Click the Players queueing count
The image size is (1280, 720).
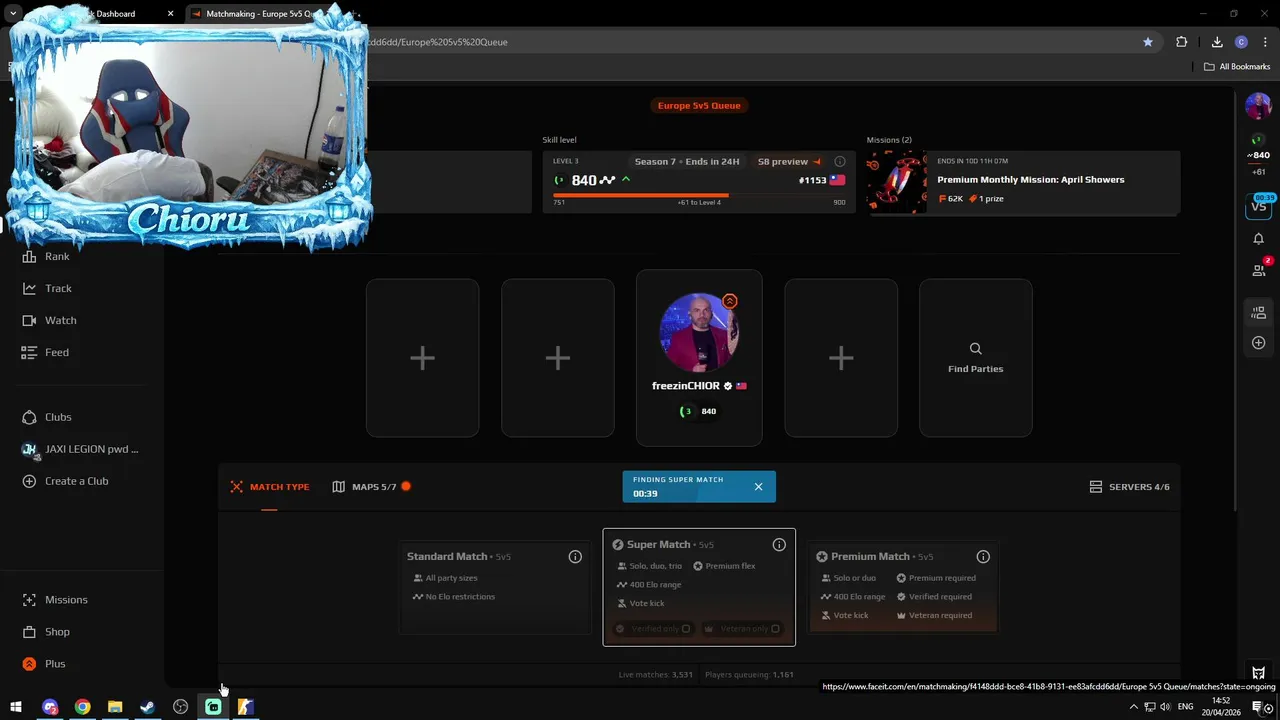tap(749, 675)
